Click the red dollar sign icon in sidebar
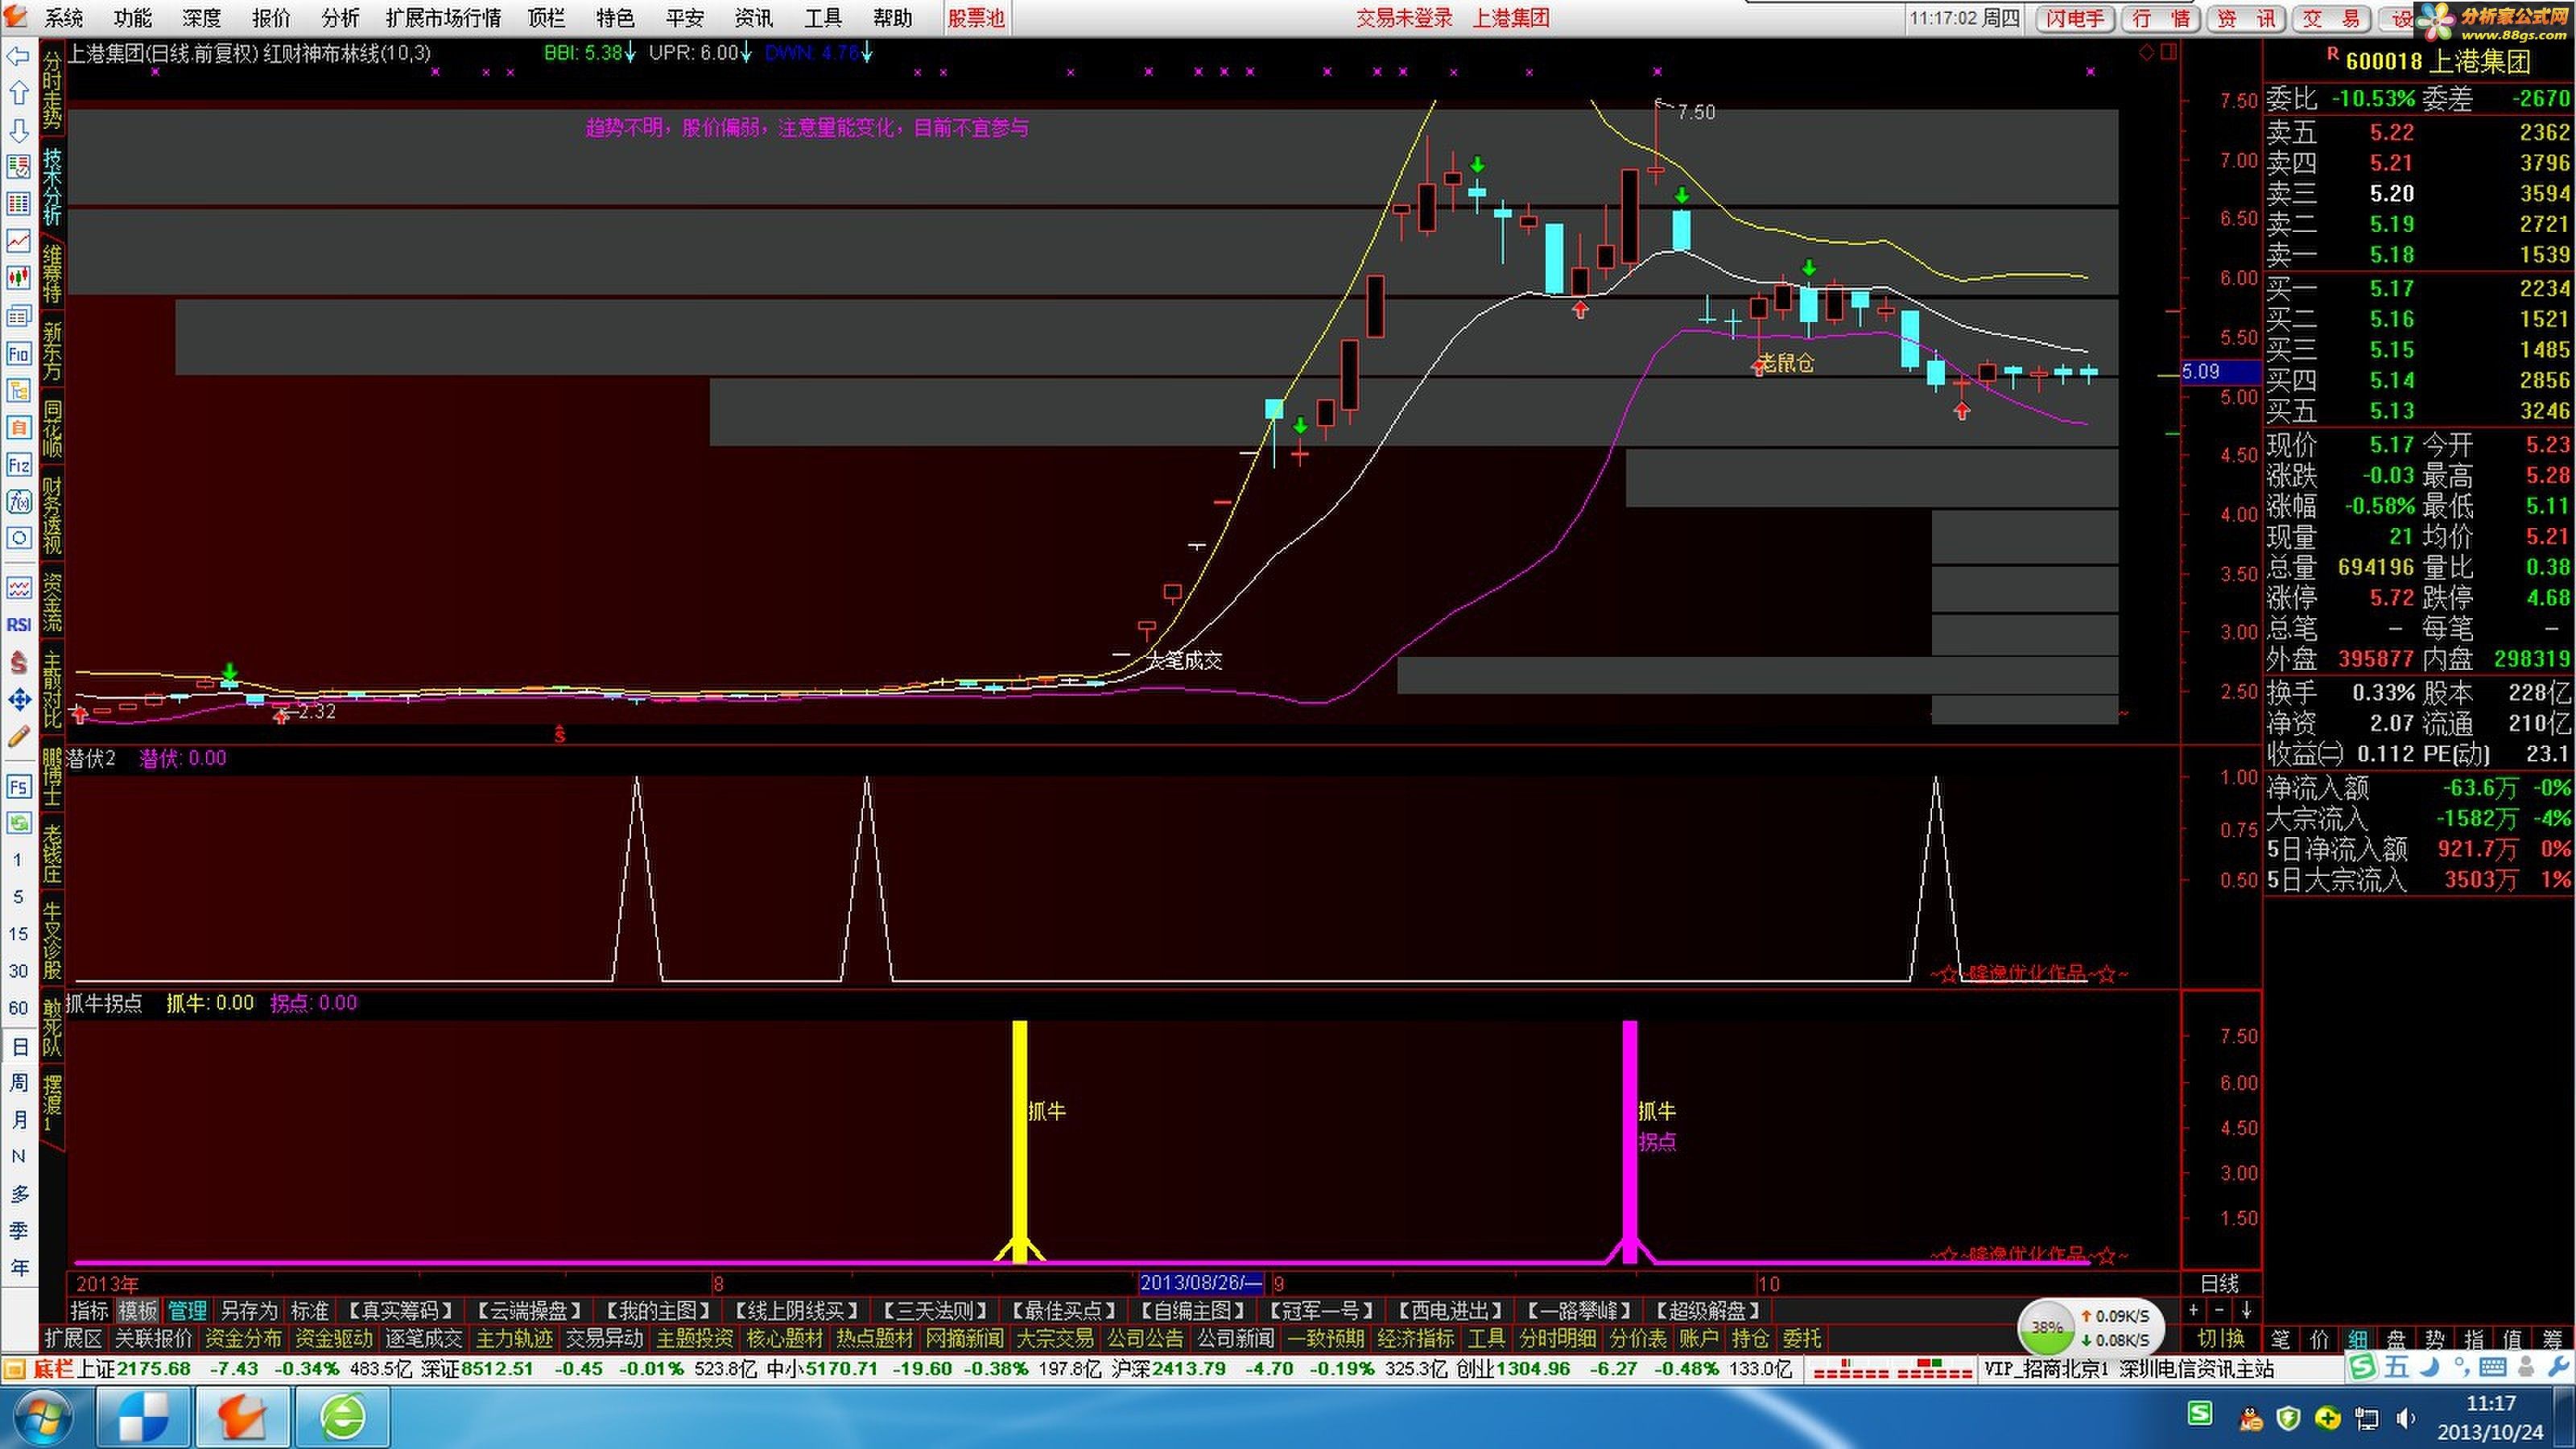The width and height of the screenshot is (2576, 1449). (x=19, y=662)
